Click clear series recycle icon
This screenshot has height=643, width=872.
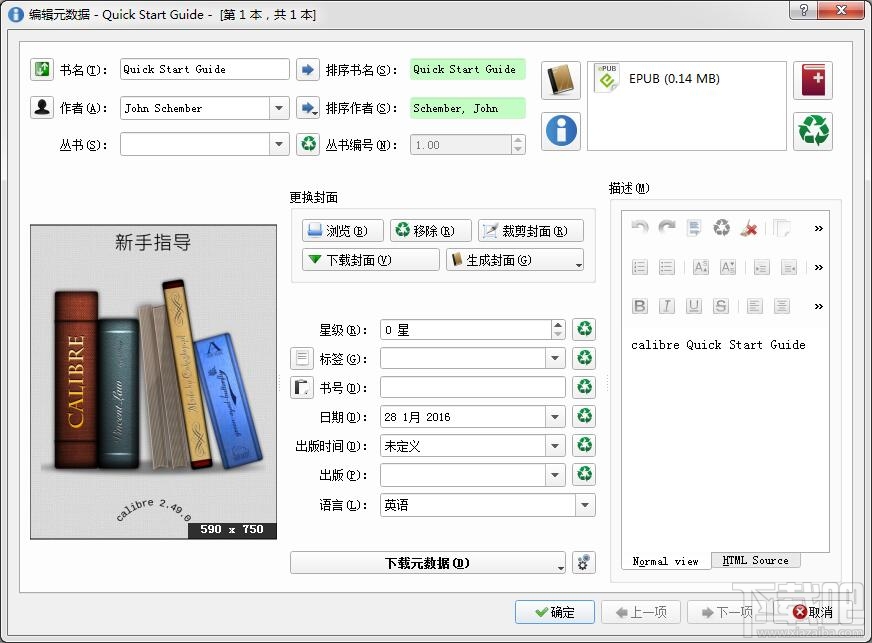pyautogui.click(x=308, y=144)
